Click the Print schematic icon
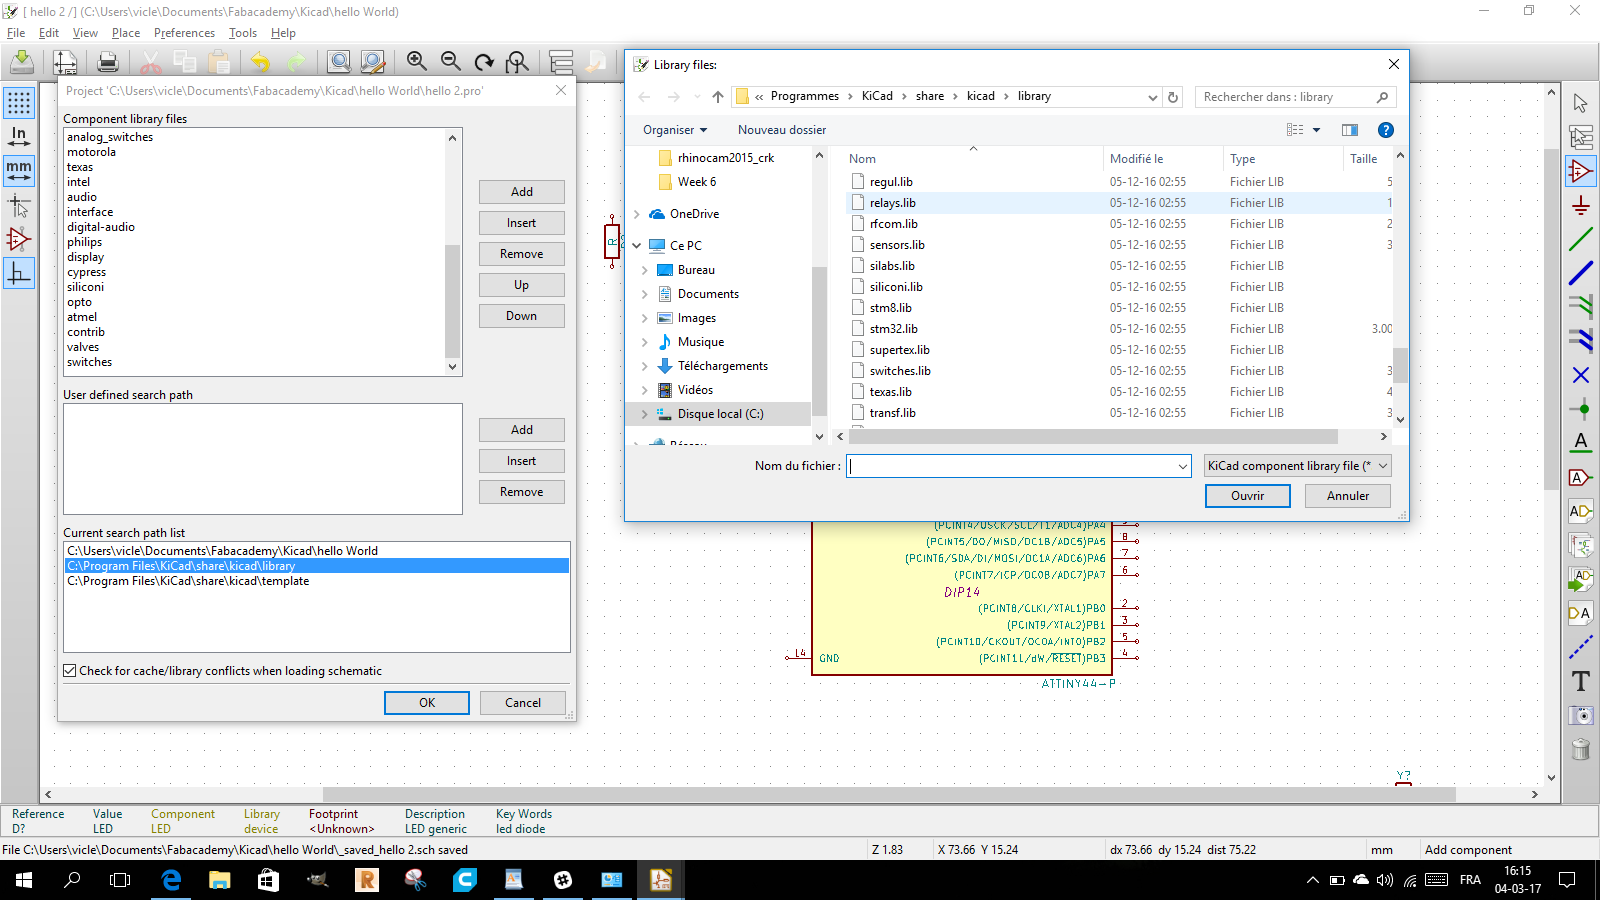 click(x=108, y=62)
